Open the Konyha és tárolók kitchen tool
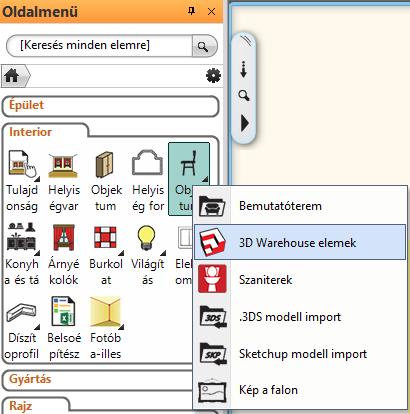The height and width of the screenshot is (414, 410). pyautogui.click(x=22, y=253)
